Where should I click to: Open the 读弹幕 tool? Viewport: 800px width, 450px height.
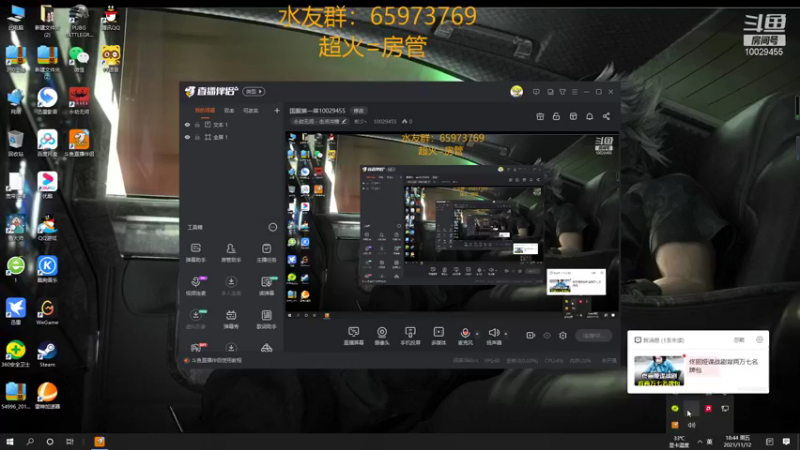click(266, 286)
